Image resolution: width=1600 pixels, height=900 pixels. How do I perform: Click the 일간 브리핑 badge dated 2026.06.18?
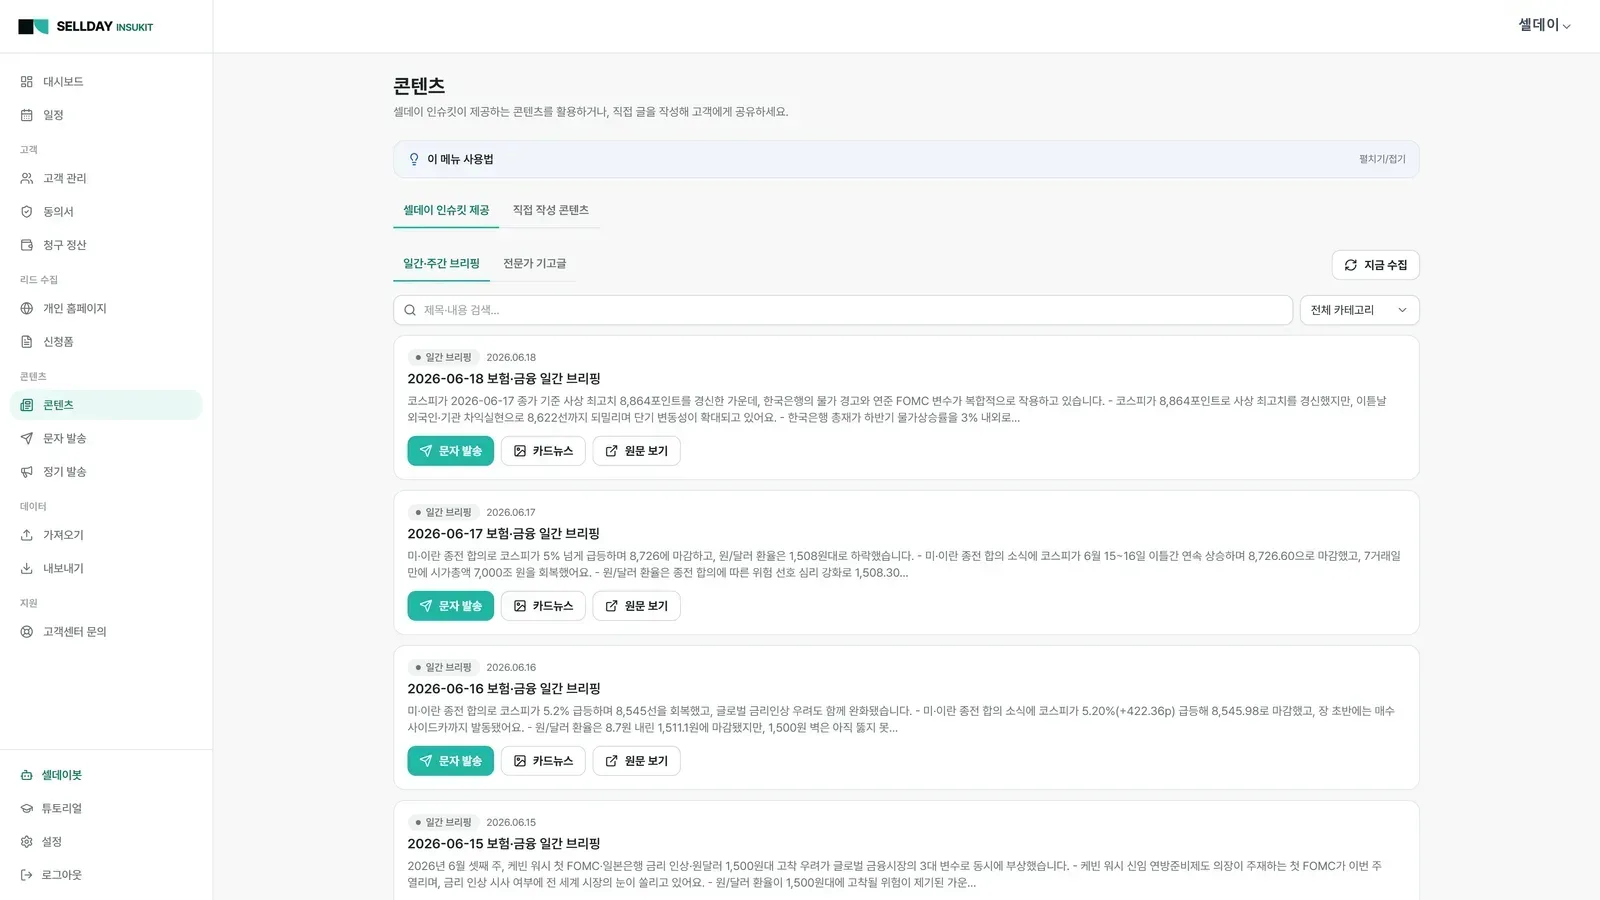(444, 357)
